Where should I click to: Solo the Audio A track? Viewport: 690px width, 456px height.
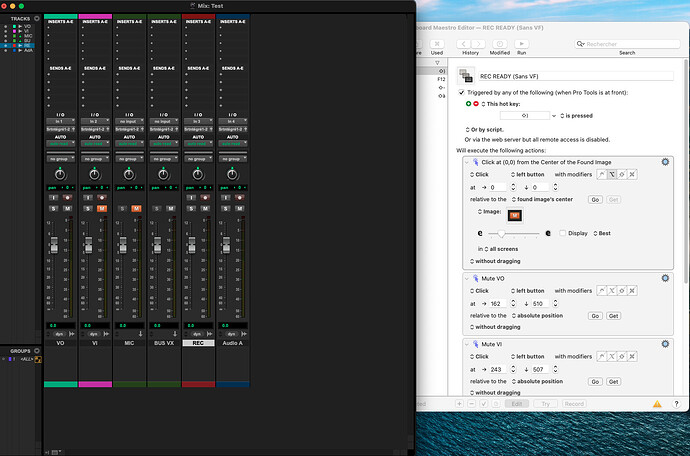pos(225,208)
